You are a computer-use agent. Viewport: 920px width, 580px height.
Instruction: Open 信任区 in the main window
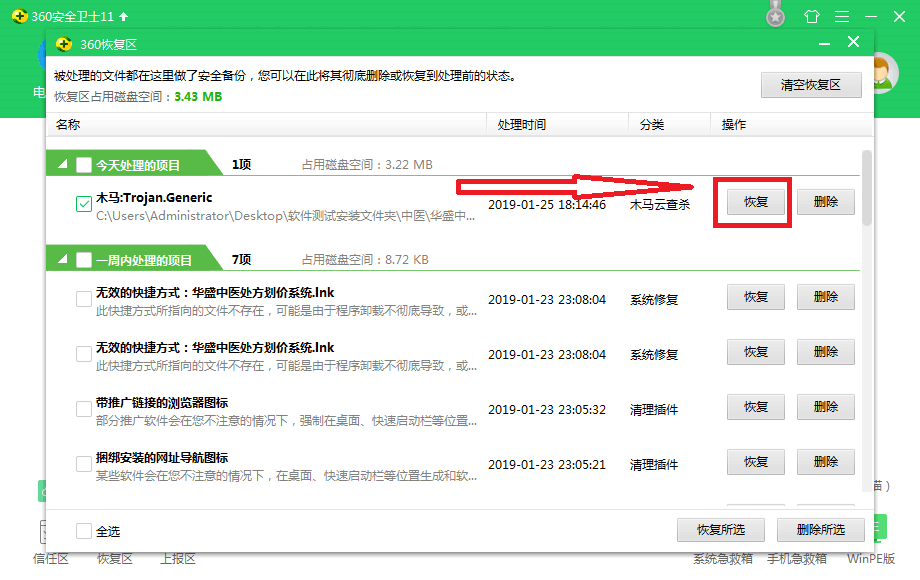tap(50, 559)
